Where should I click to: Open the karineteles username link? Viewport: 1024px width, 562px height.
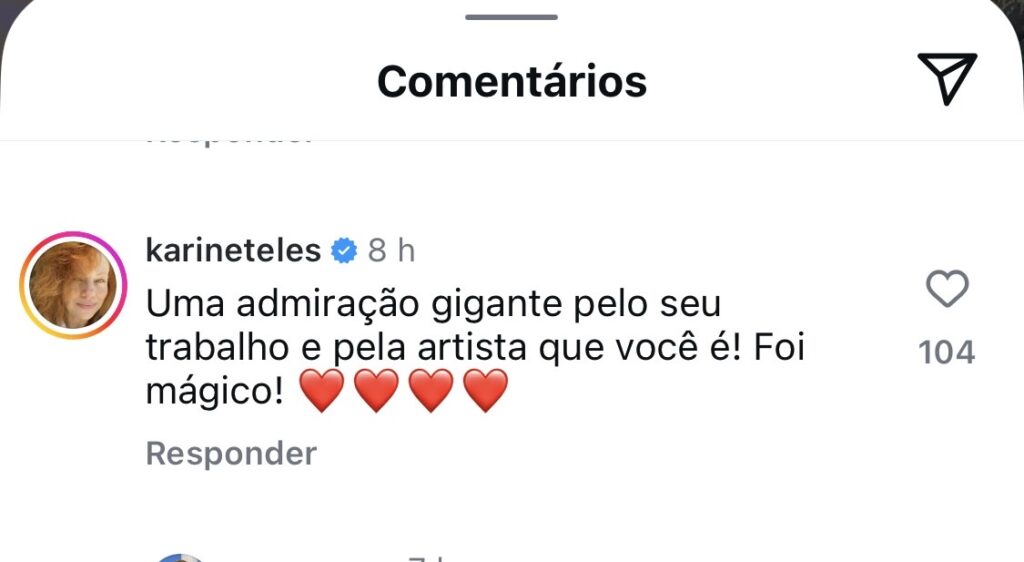233,250
